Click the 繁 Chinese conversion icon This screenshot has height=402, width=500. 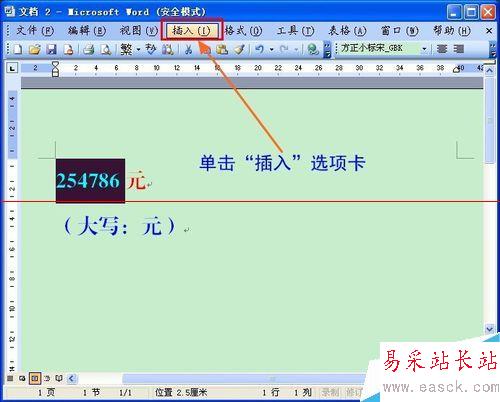tap(126, 49)
